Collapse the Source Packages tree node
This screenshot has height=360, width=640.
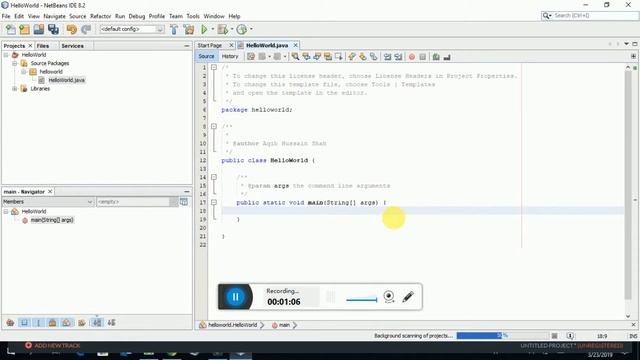tap(15, 63)
